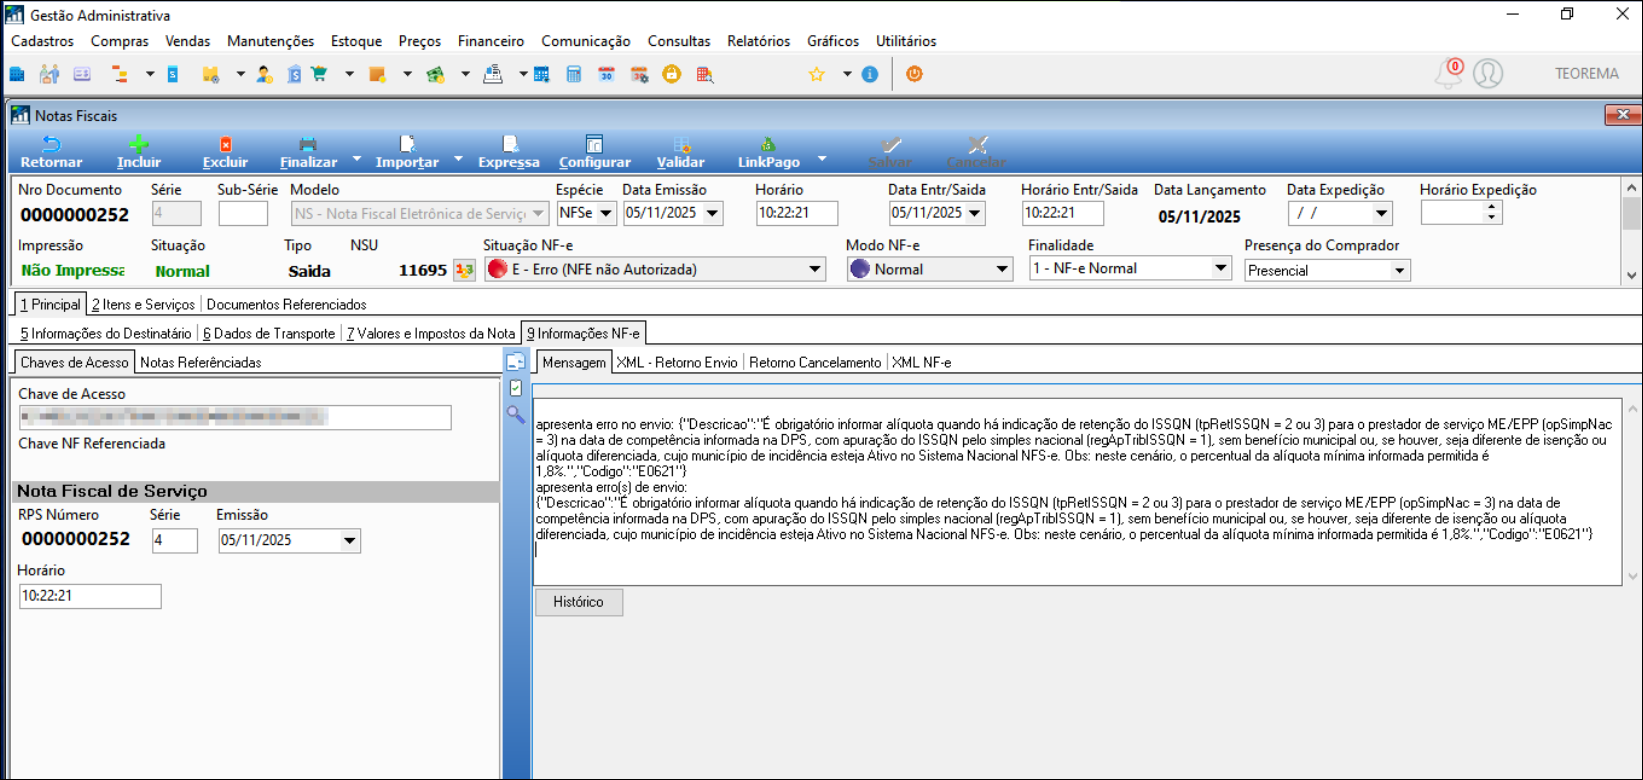This screenshot has height=780, width=1643.
Task: Click the calculator icon in main toolbar
Action: pyautogui.click(x=574, y=75)
